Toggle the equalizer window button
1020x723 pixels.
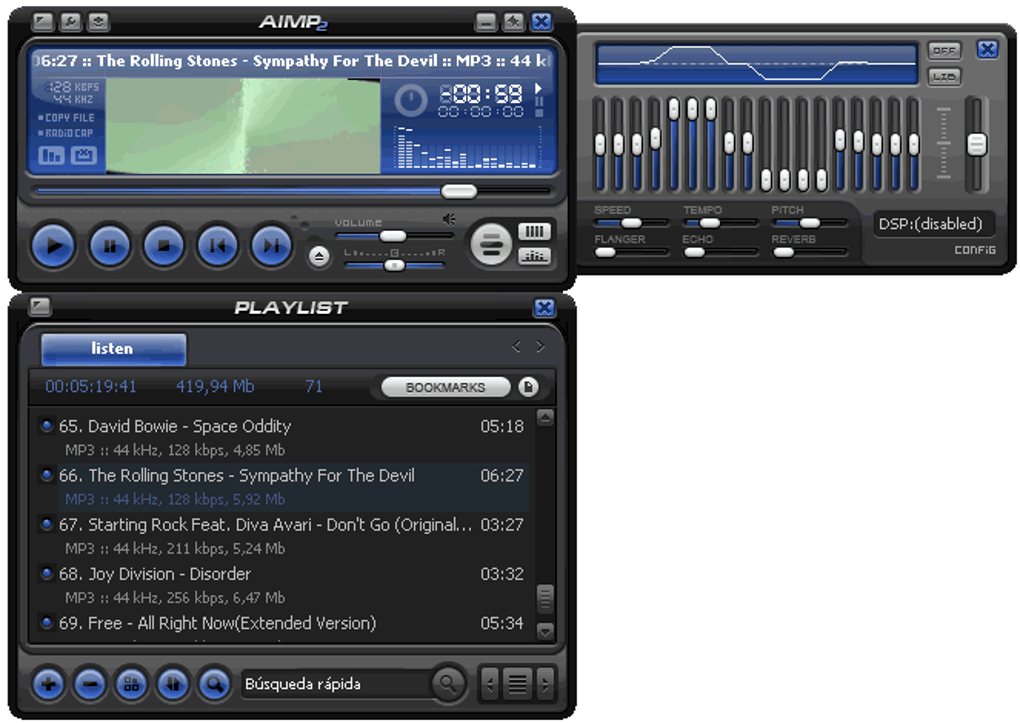coord(534,256)
